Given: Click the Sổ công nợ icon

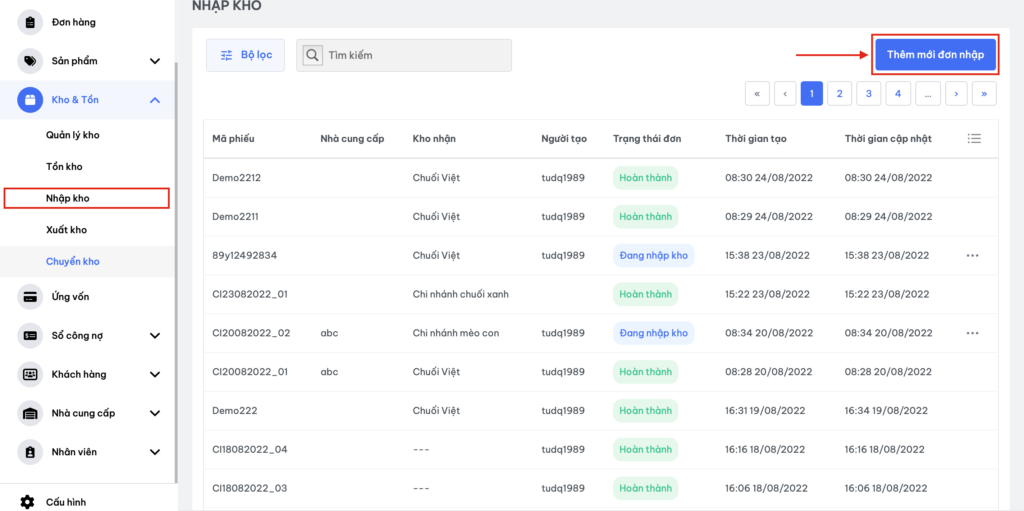Looking at the screenshot, I should coord(30,336).
